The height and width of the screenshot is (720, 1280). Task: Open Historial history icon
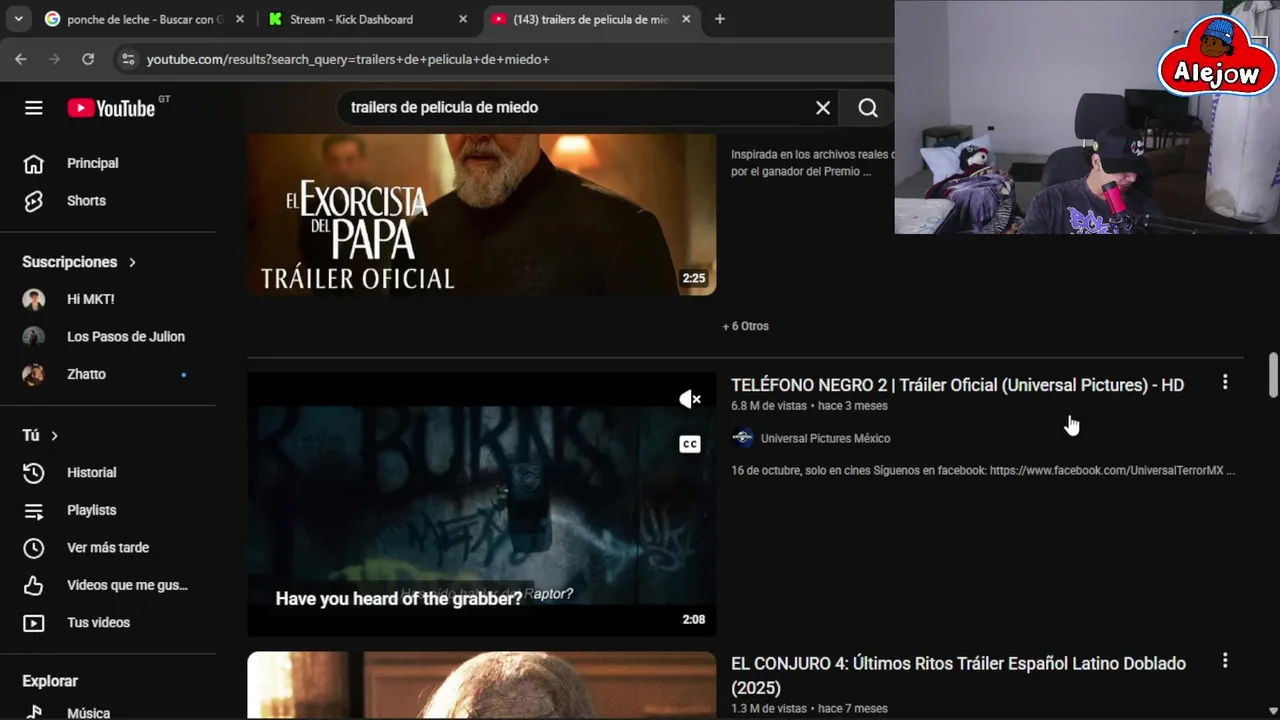(34, 472)
